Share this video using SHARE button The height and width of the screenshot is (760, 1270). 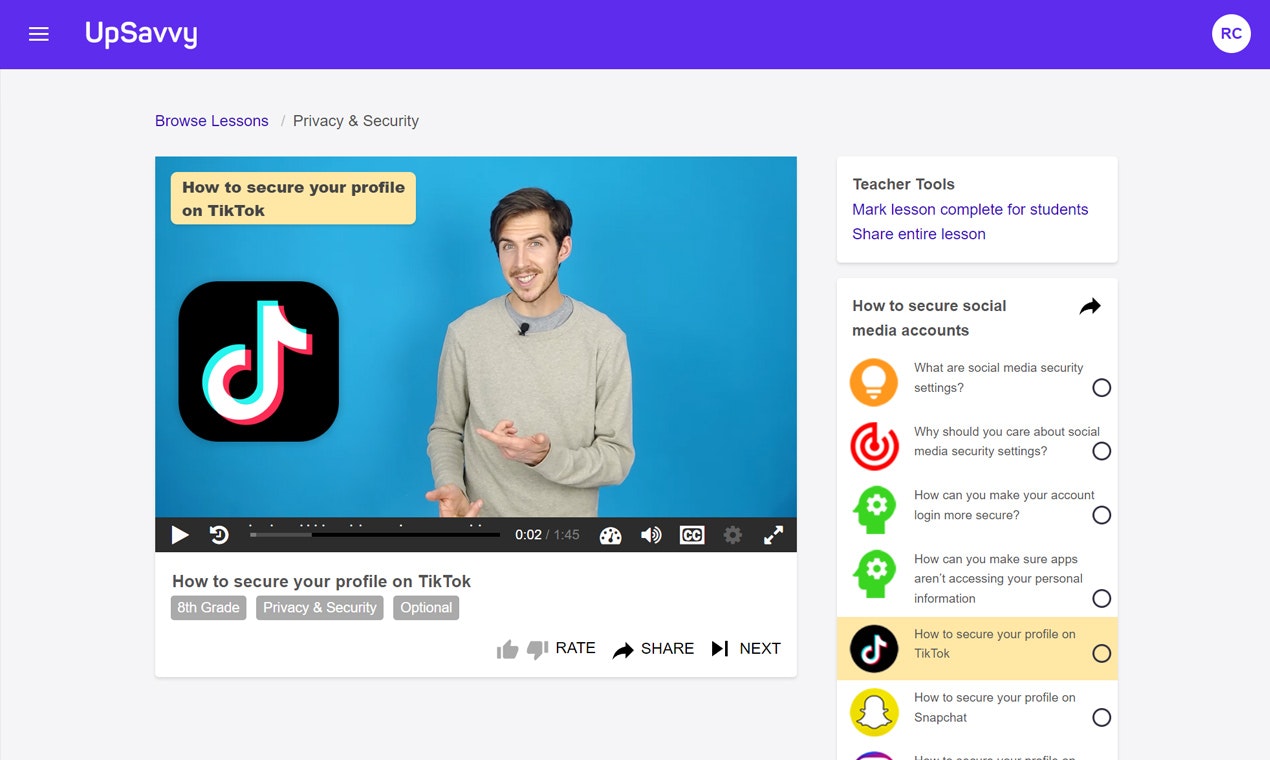point(653,649)
